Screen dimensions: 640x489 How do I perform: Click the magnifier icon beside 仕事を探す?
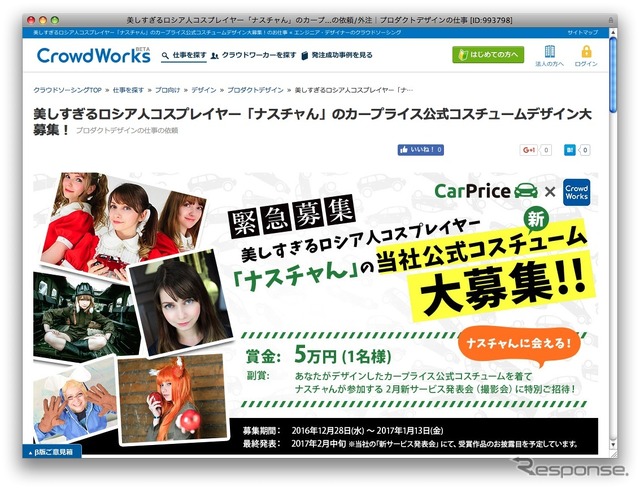tap(165, 56)
